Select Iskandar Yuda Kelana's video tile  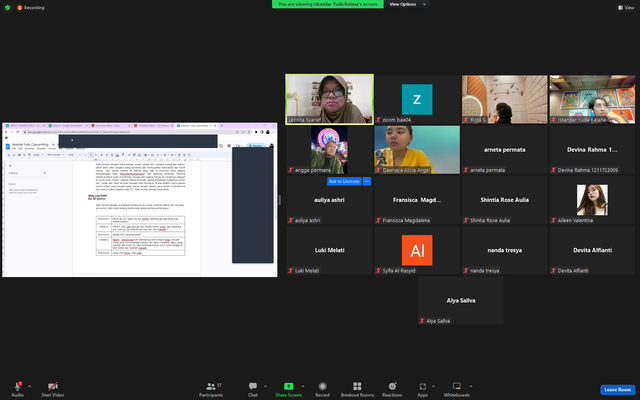592,99
